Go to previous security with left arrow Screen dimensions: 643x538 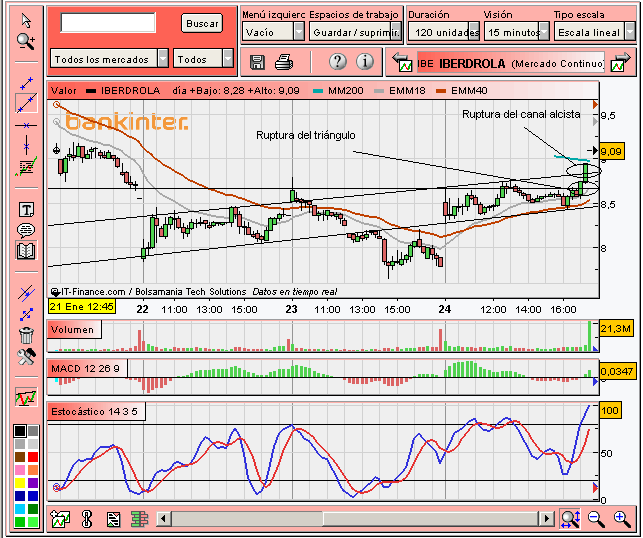(402, 62)
